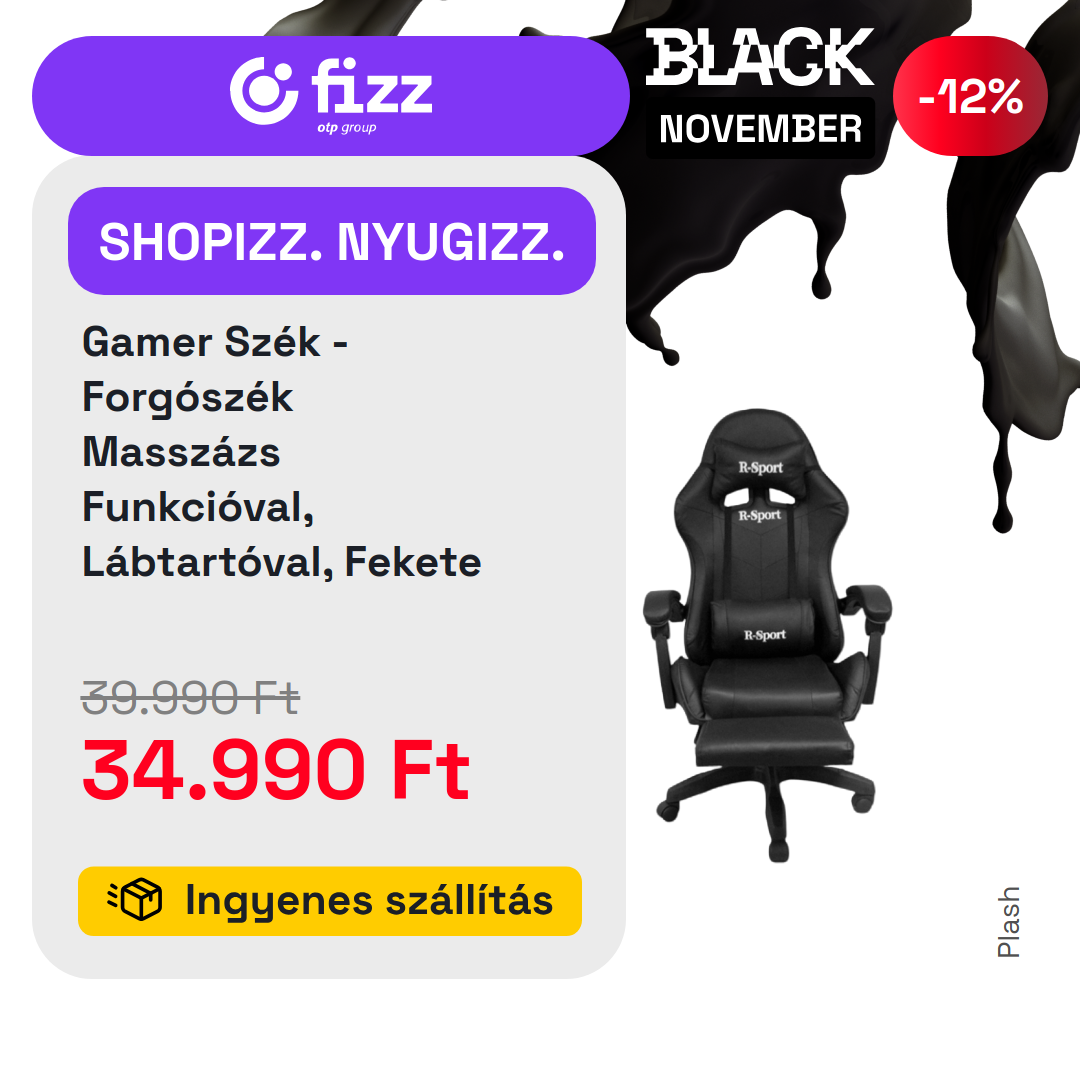Click the Lábtartóval, Fekete title line
Image resolution: width=1080 pixels, height=1080 pixels.
(282, 562)
